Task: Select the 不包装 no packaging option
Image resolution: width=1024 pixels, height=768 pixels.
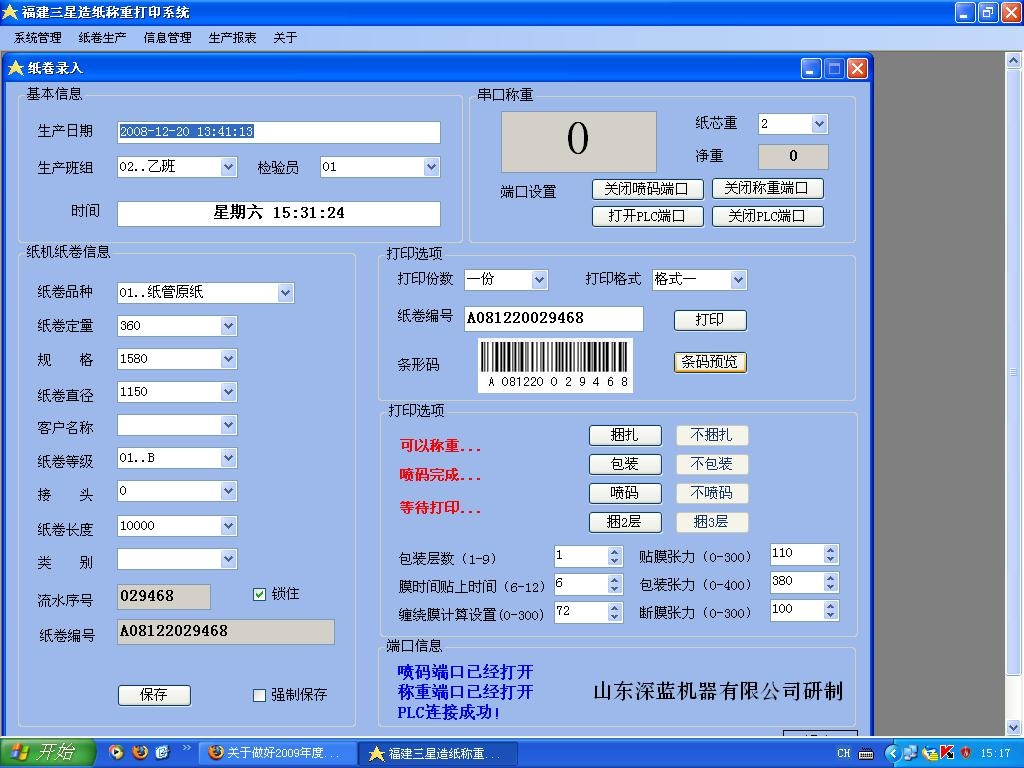Action: [x=712, y=464]
